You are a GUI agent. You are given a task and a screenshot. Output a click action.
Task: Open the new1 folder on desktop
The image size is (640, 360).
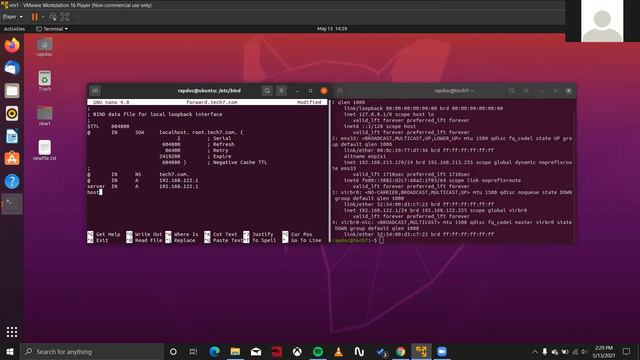point(44,116)
